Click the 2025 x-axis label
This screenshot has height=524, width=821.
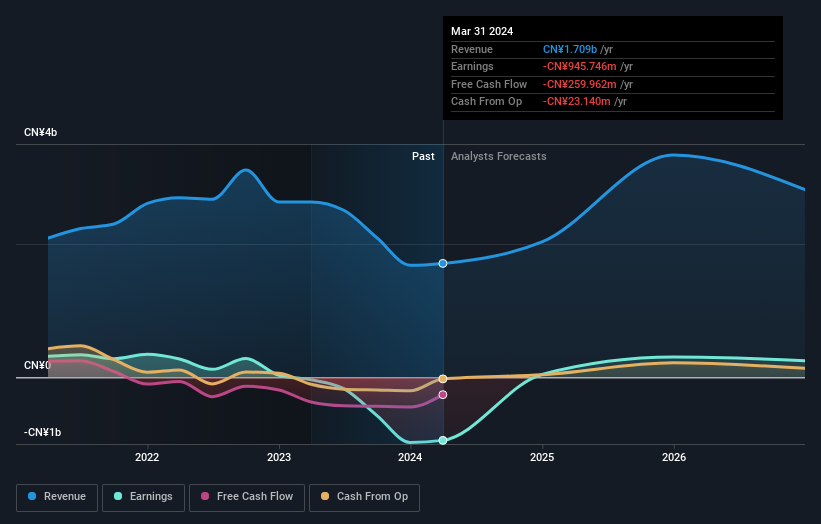[542, 458]
